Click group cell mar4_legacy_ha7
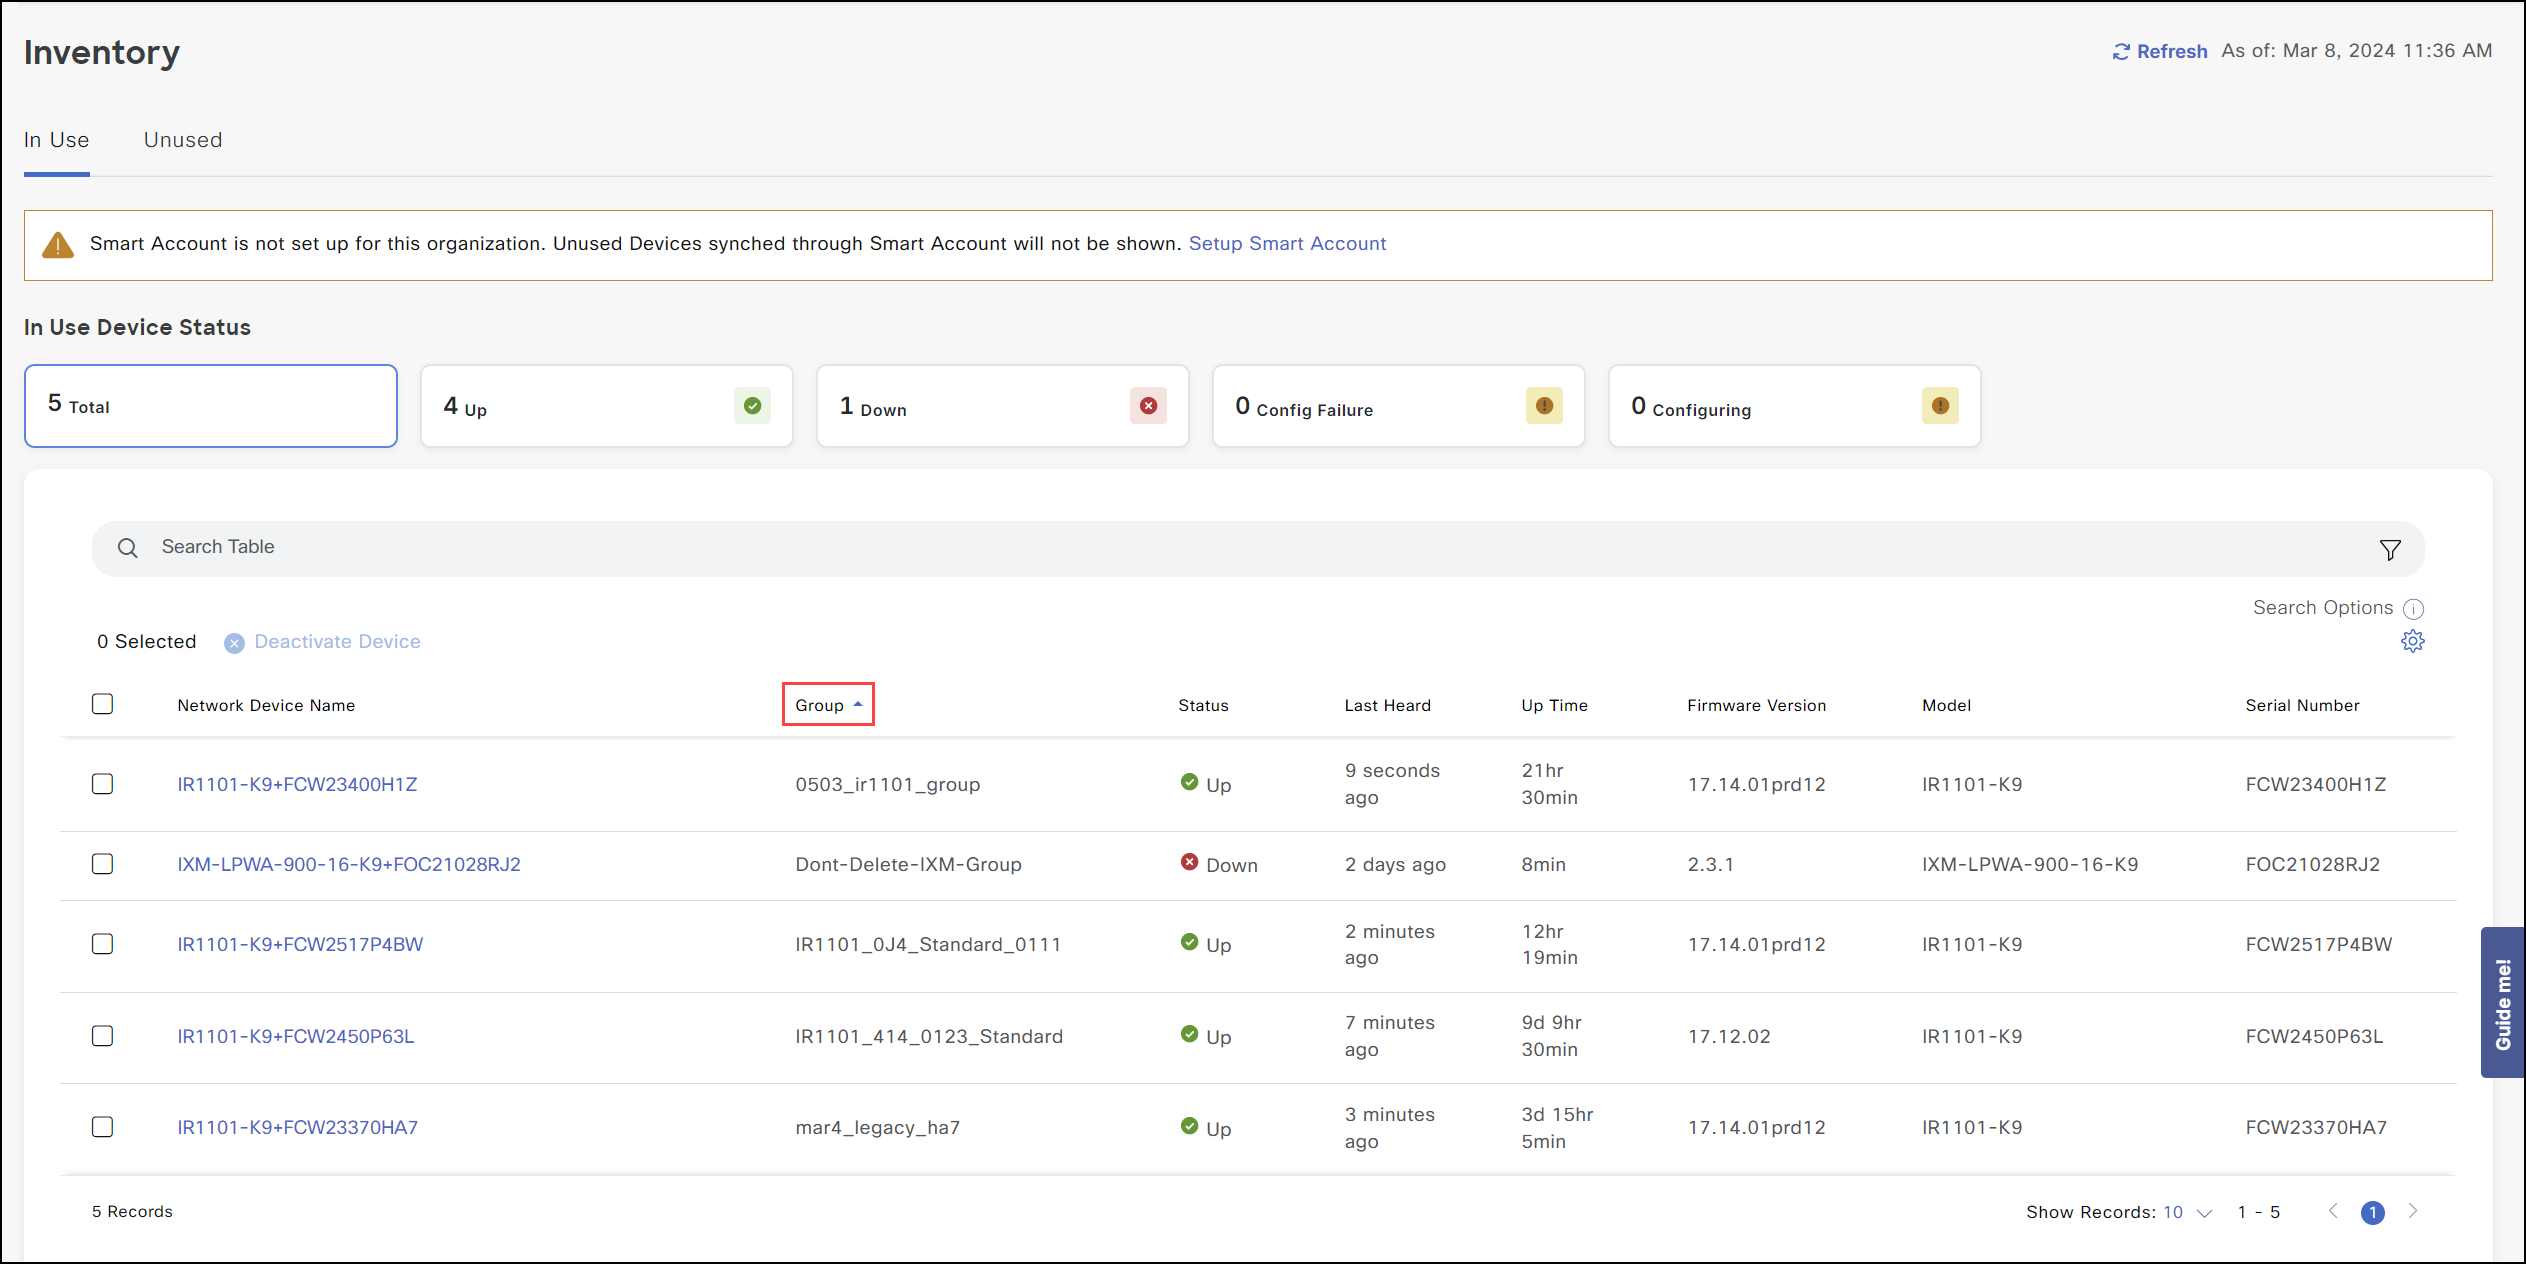 click(877, 1128)
